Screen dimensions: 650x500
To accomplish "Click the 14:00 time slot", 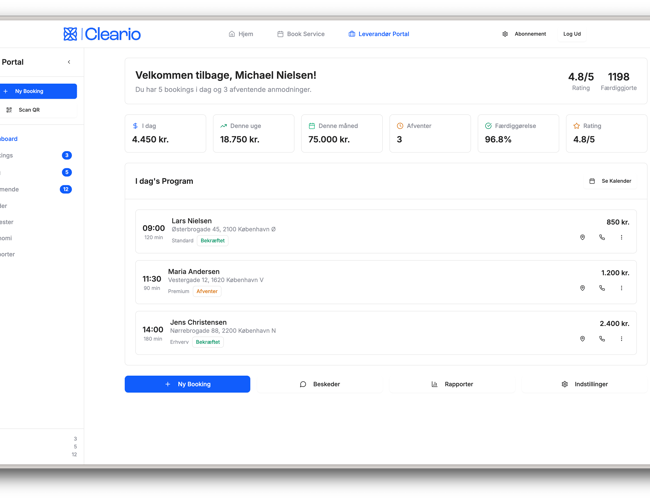I will click(153, 330).
